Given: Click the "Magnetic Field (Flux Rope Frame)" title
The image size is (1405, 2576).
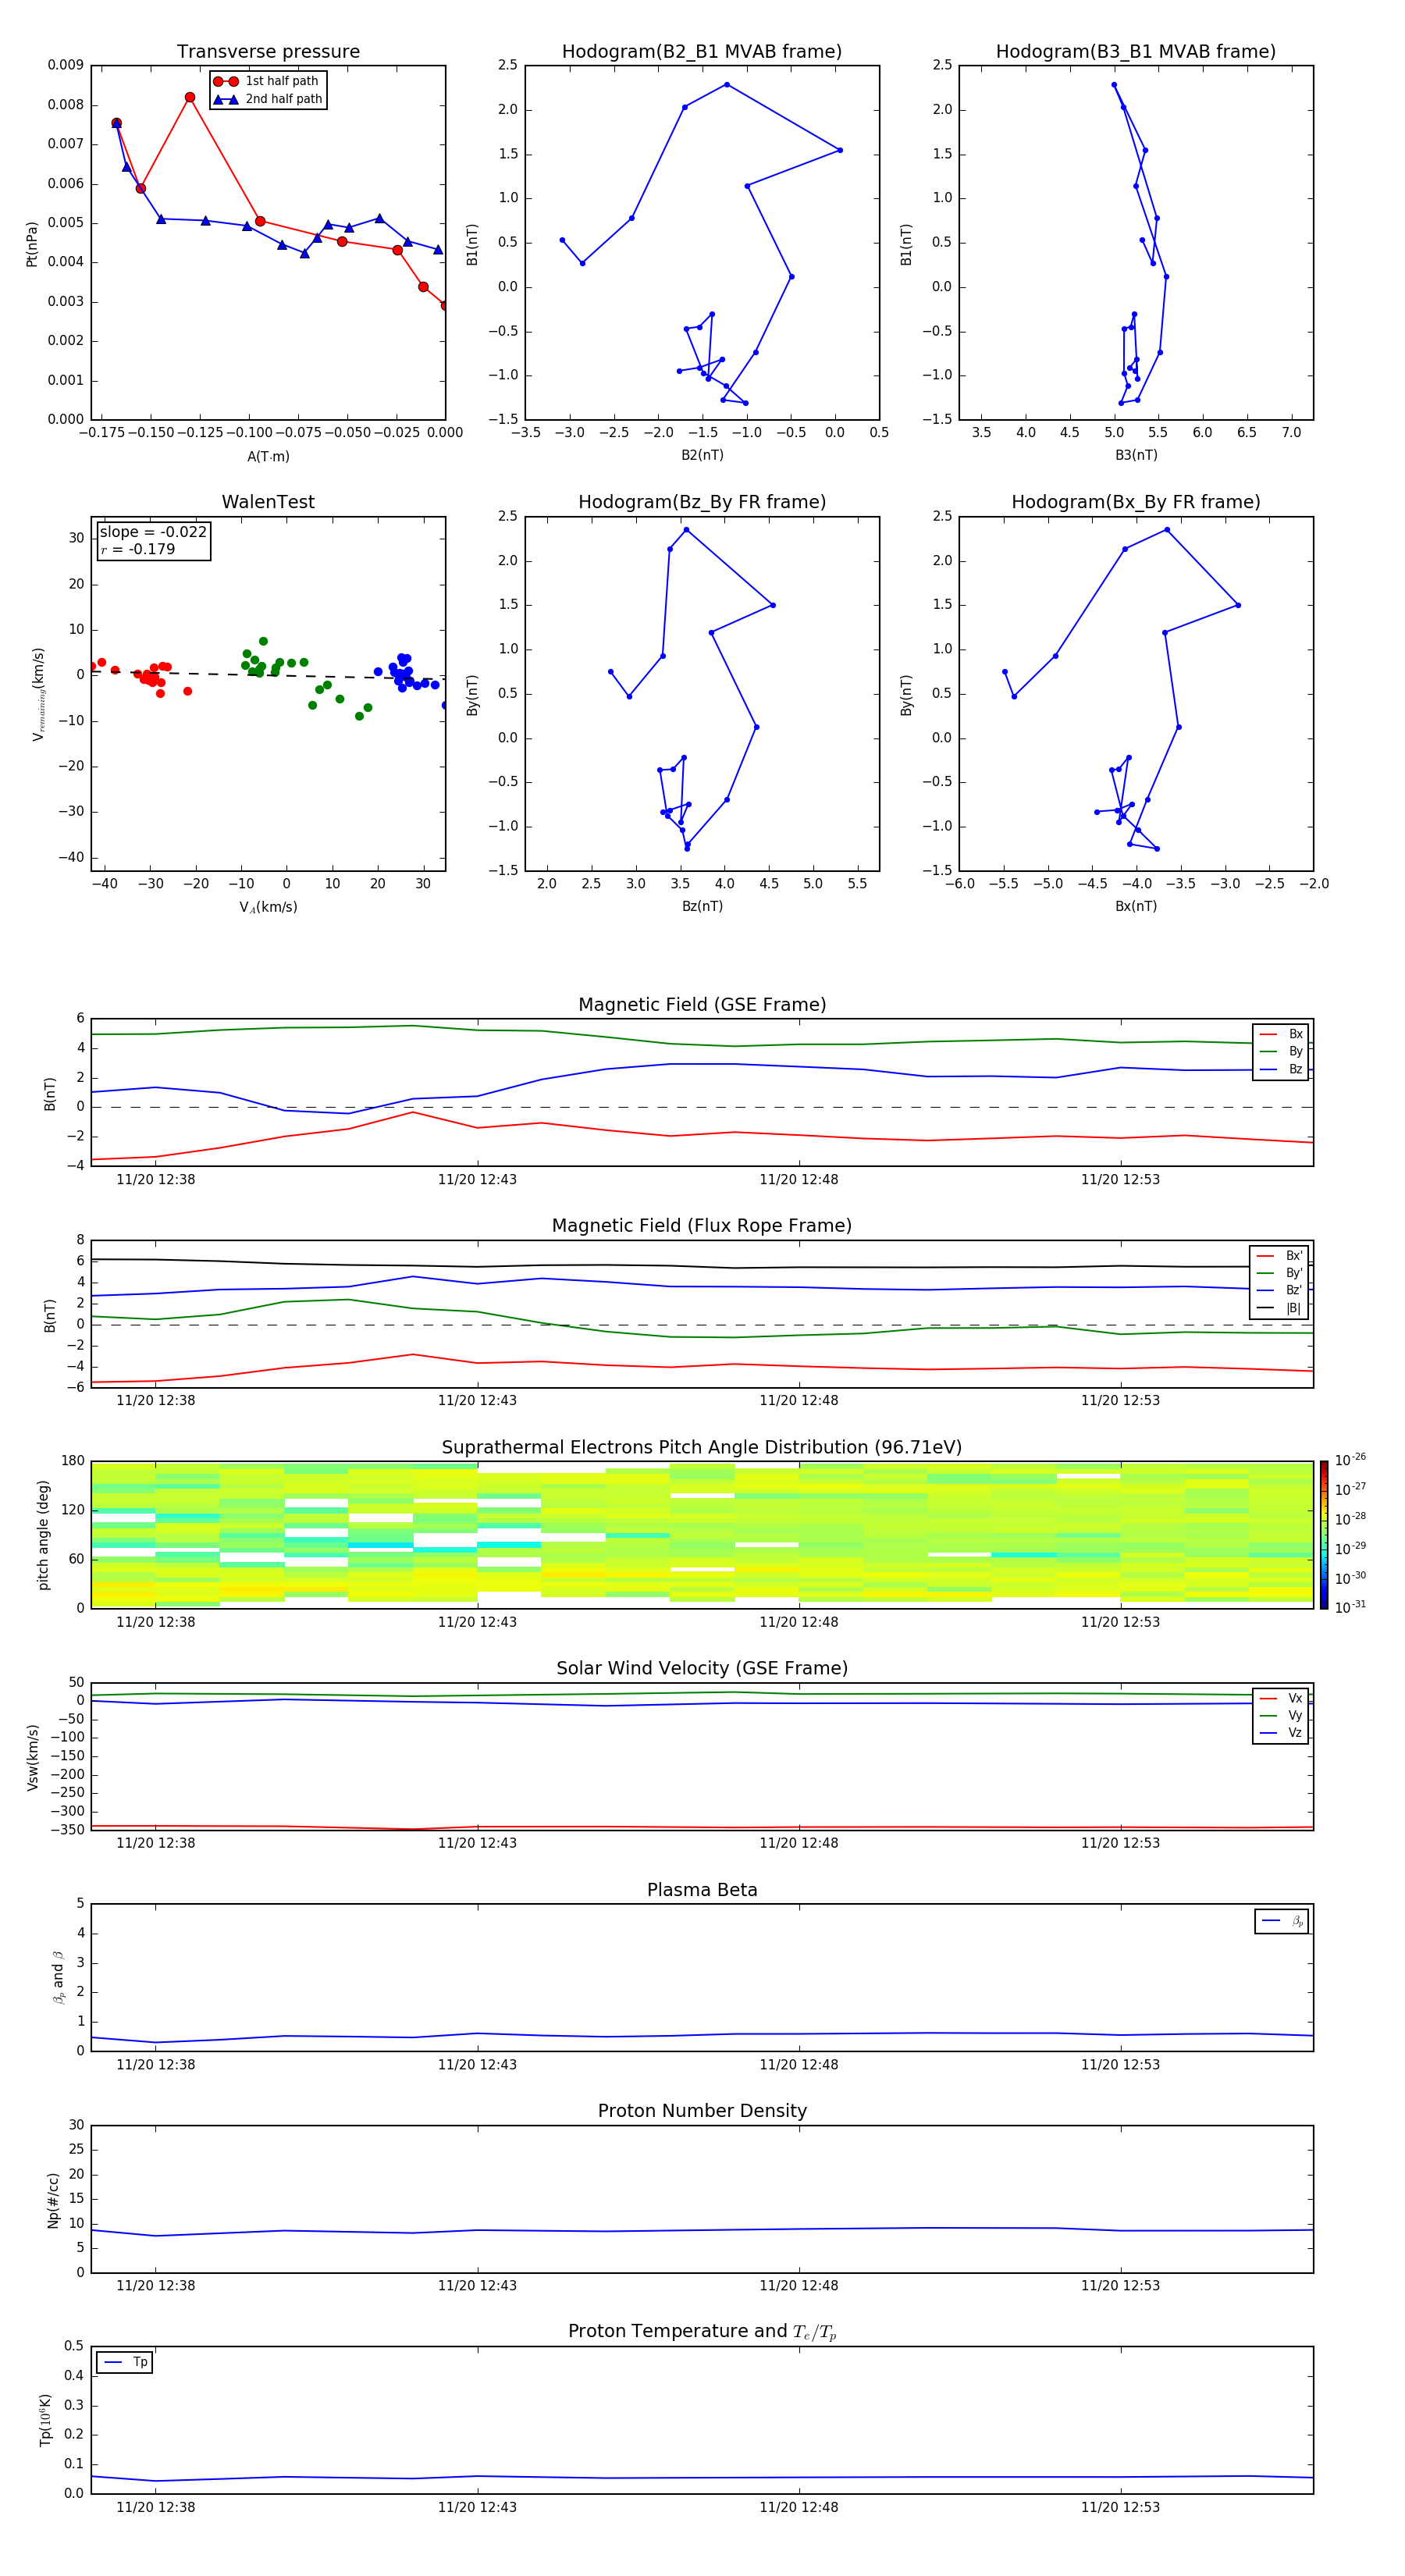Looking at the screenshot, I should point(702,1226).
